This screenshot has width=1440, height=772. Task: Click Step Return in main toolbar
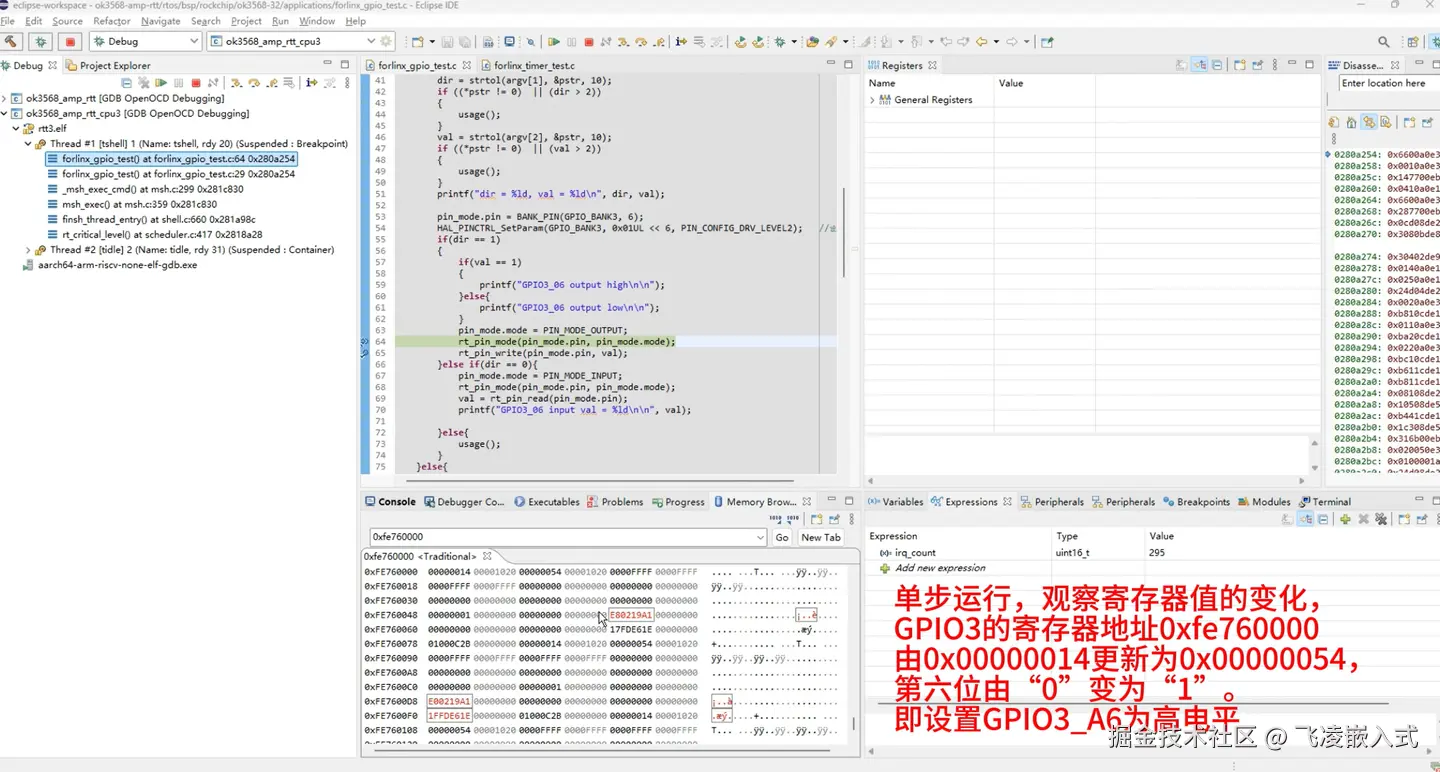tap(659, 42)
